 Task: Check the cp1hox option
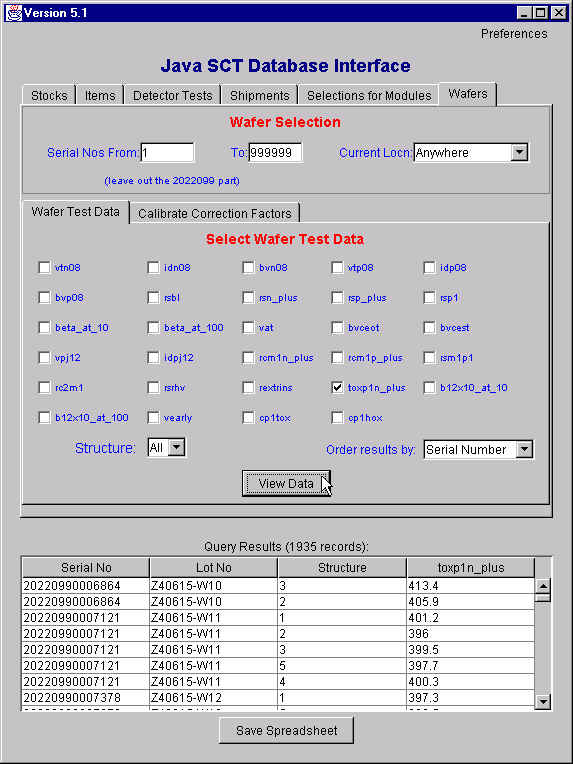pos(337,418)
